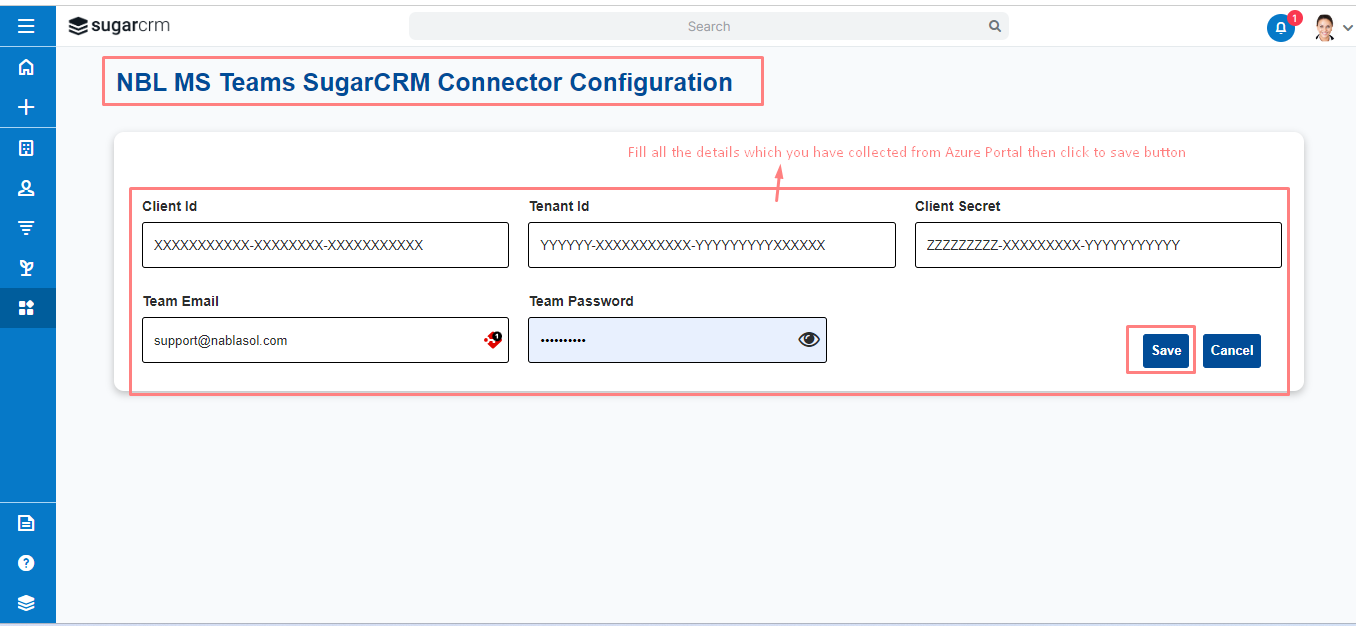Focus the Tenant Id input field
The width and height of the screenshot is (1356, 626).
712,245
